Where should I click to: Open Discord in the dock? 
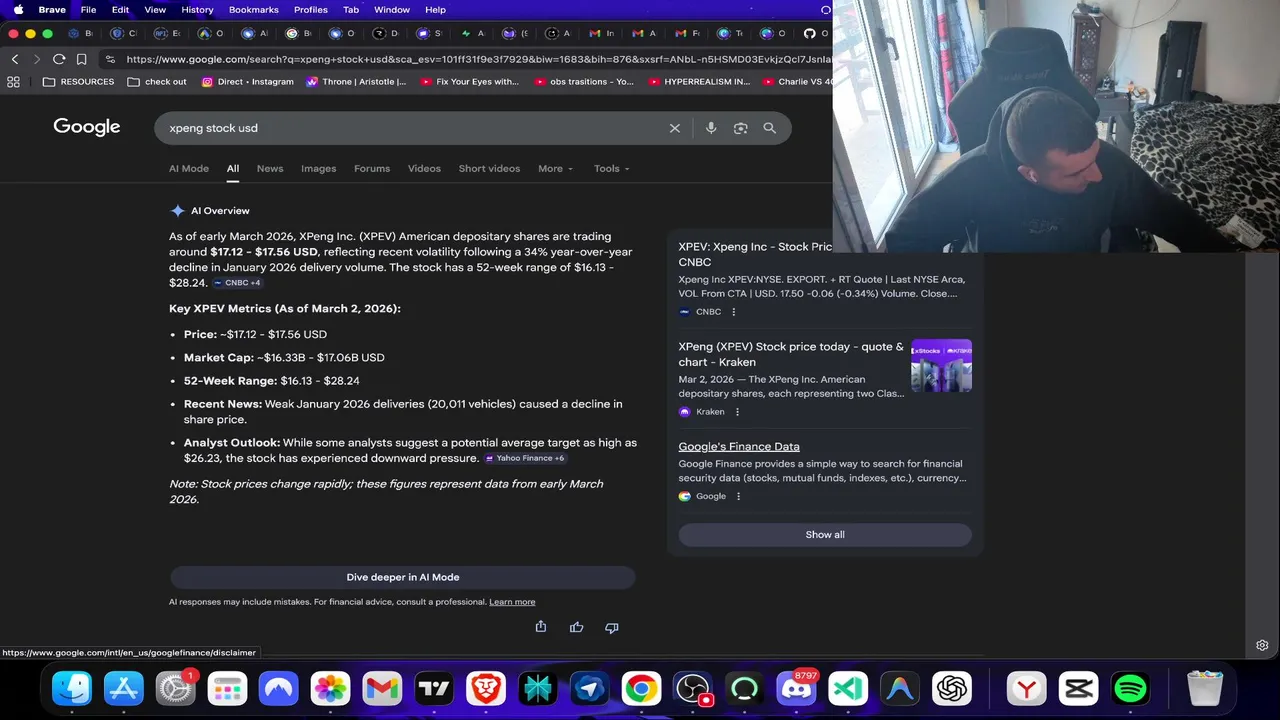797,688
